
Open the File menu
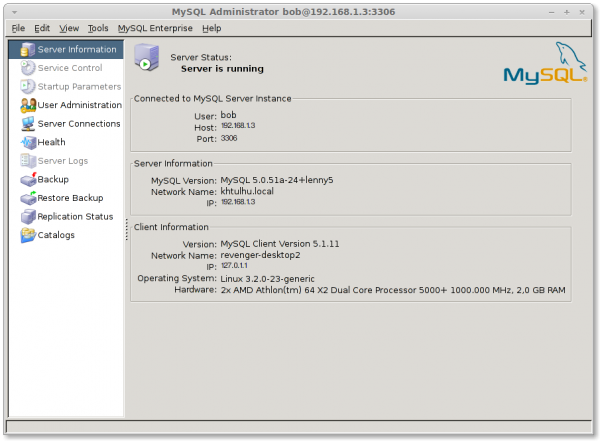pos(18,28)
